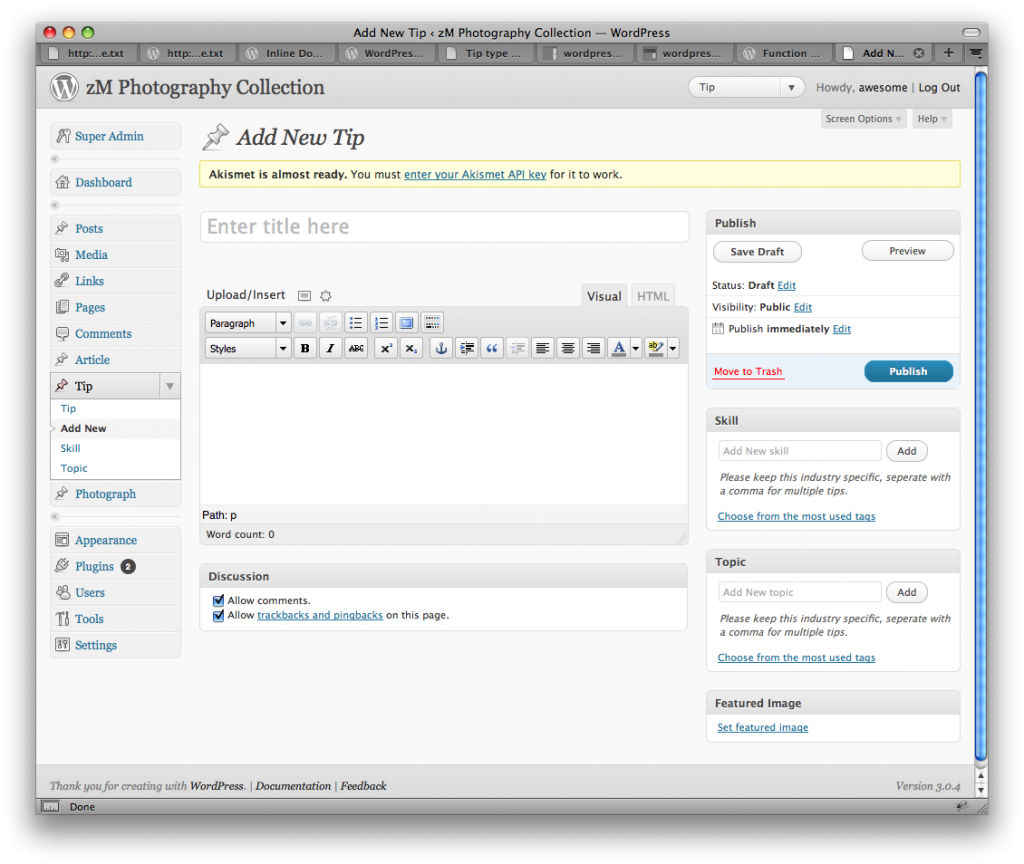The height and width of the screenshot is (864, 1024).
Task: Insert a numbered ordered list
Action: tap(381, 323)
